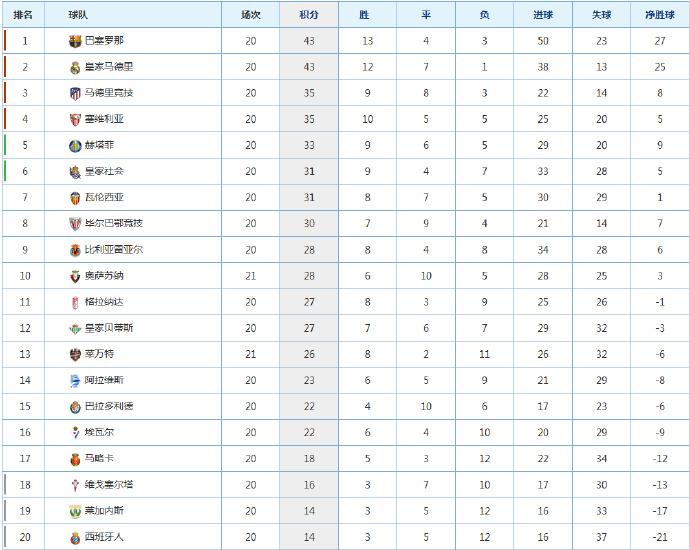Viewport: 690px width, 550px height.
Task: Select the 排名 ranking column header
Action: tap(24, 15)
